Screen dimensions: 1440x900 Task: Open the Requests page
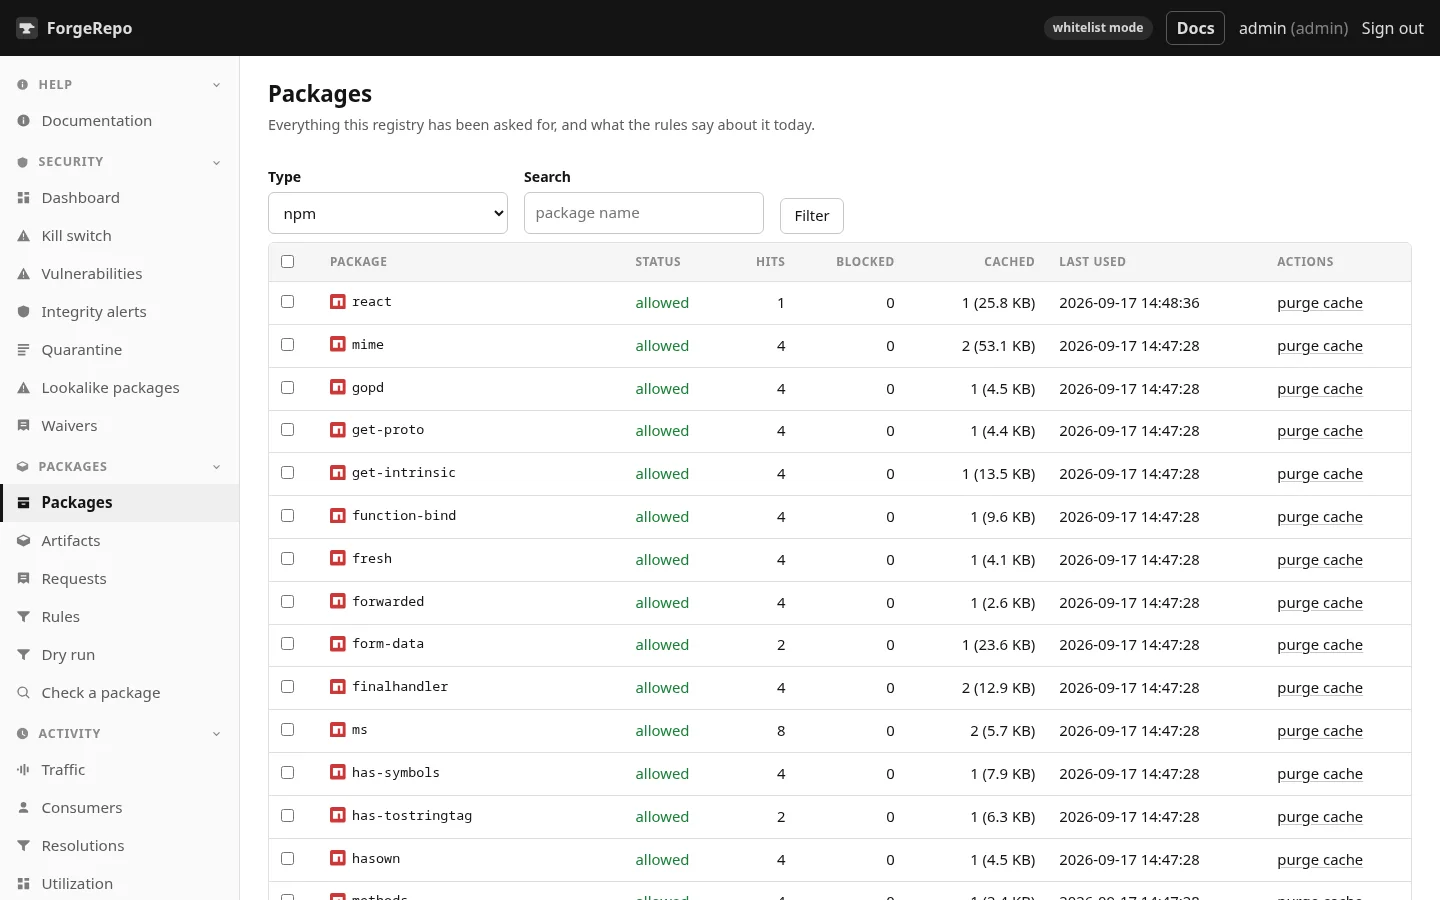click(x=120, y=579)
